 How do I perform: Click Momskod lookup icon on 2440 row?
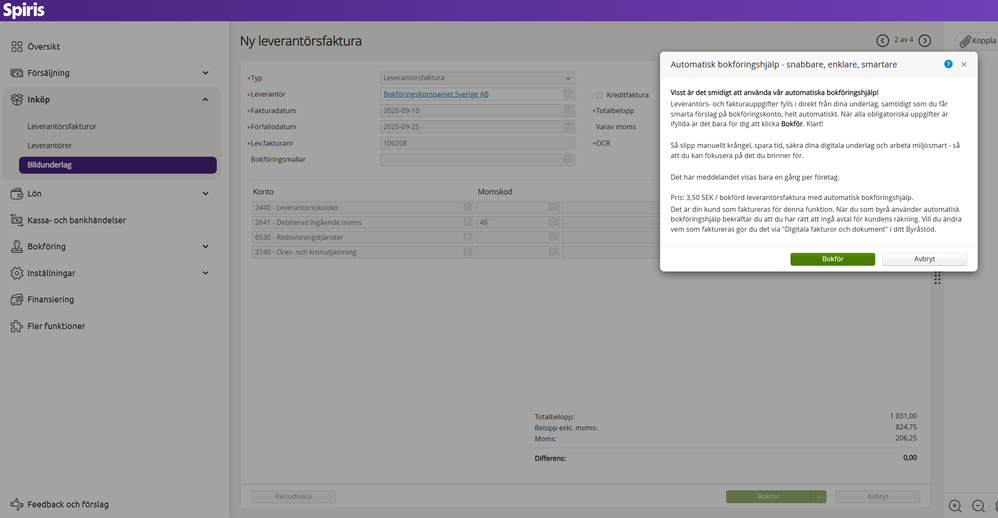click(x=554, y=207)
